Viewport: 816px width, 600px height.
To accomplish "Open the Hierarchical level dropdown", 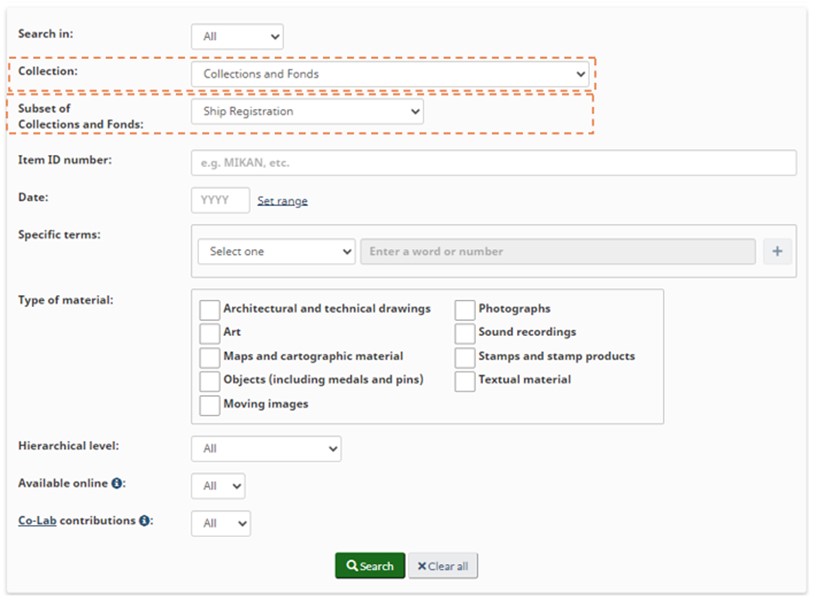I will click(266, 449).
